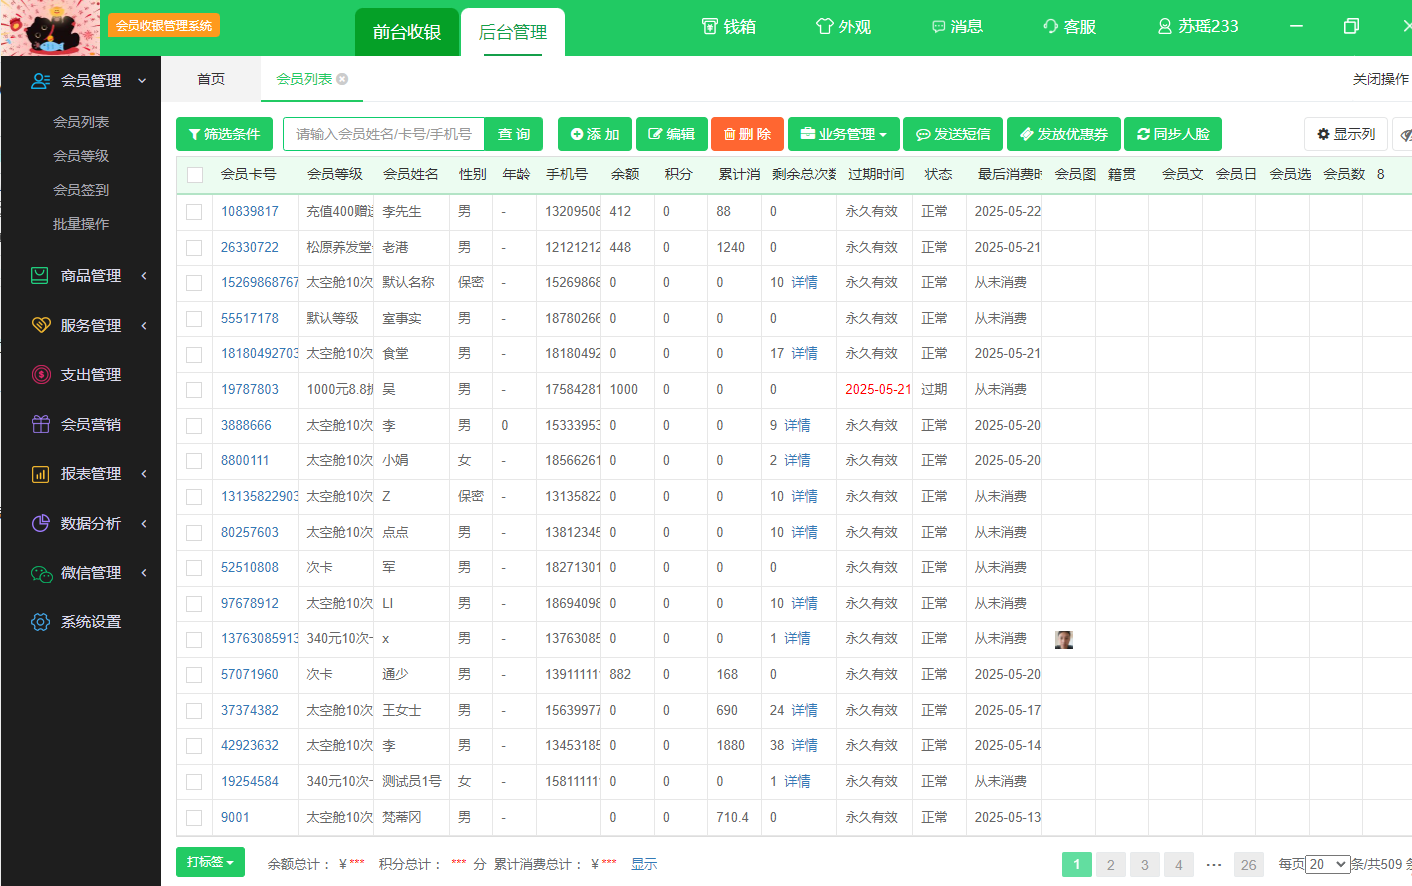Click the member search input field
1412x886 pixels.
(384, 134)
